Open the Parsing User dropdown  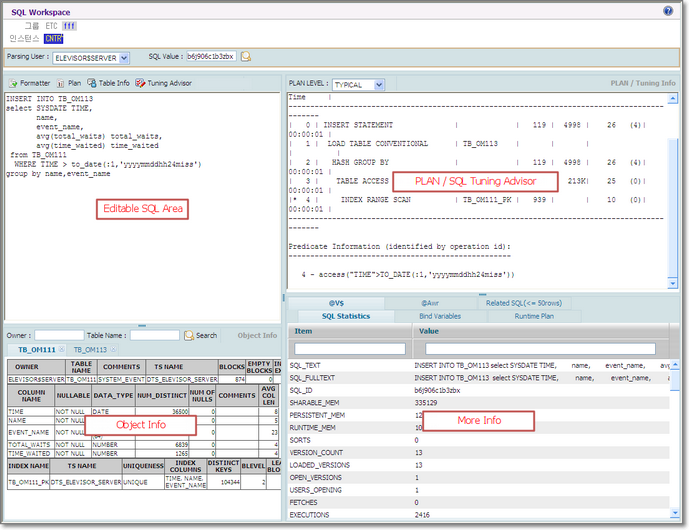click(x=124, y=58)
